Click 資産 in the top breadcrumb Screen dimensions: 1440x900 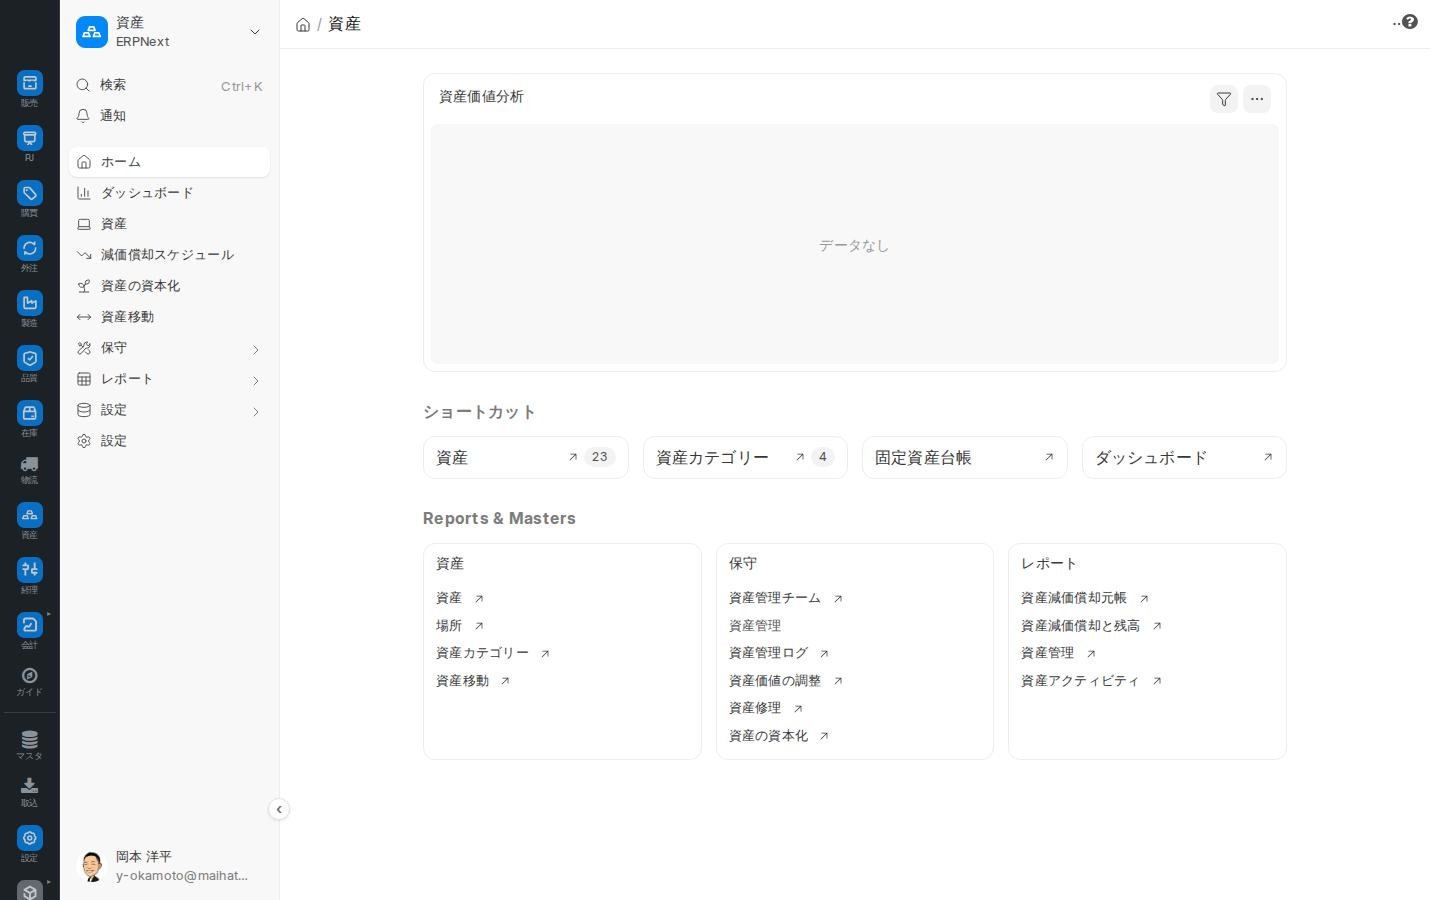344,24
